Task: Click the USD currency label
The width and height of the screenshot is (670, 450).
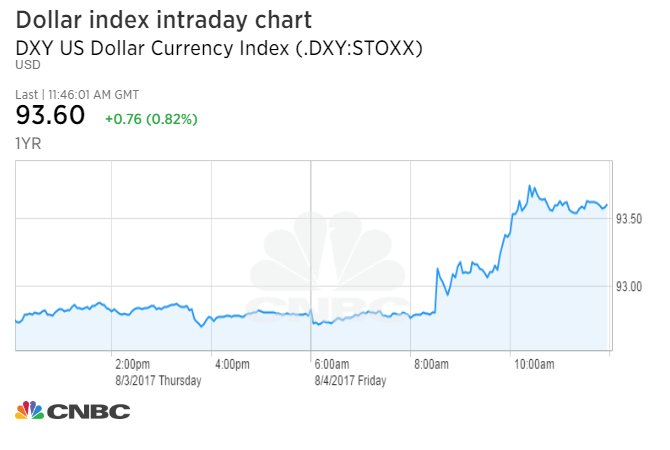Action: click(27, 65)
